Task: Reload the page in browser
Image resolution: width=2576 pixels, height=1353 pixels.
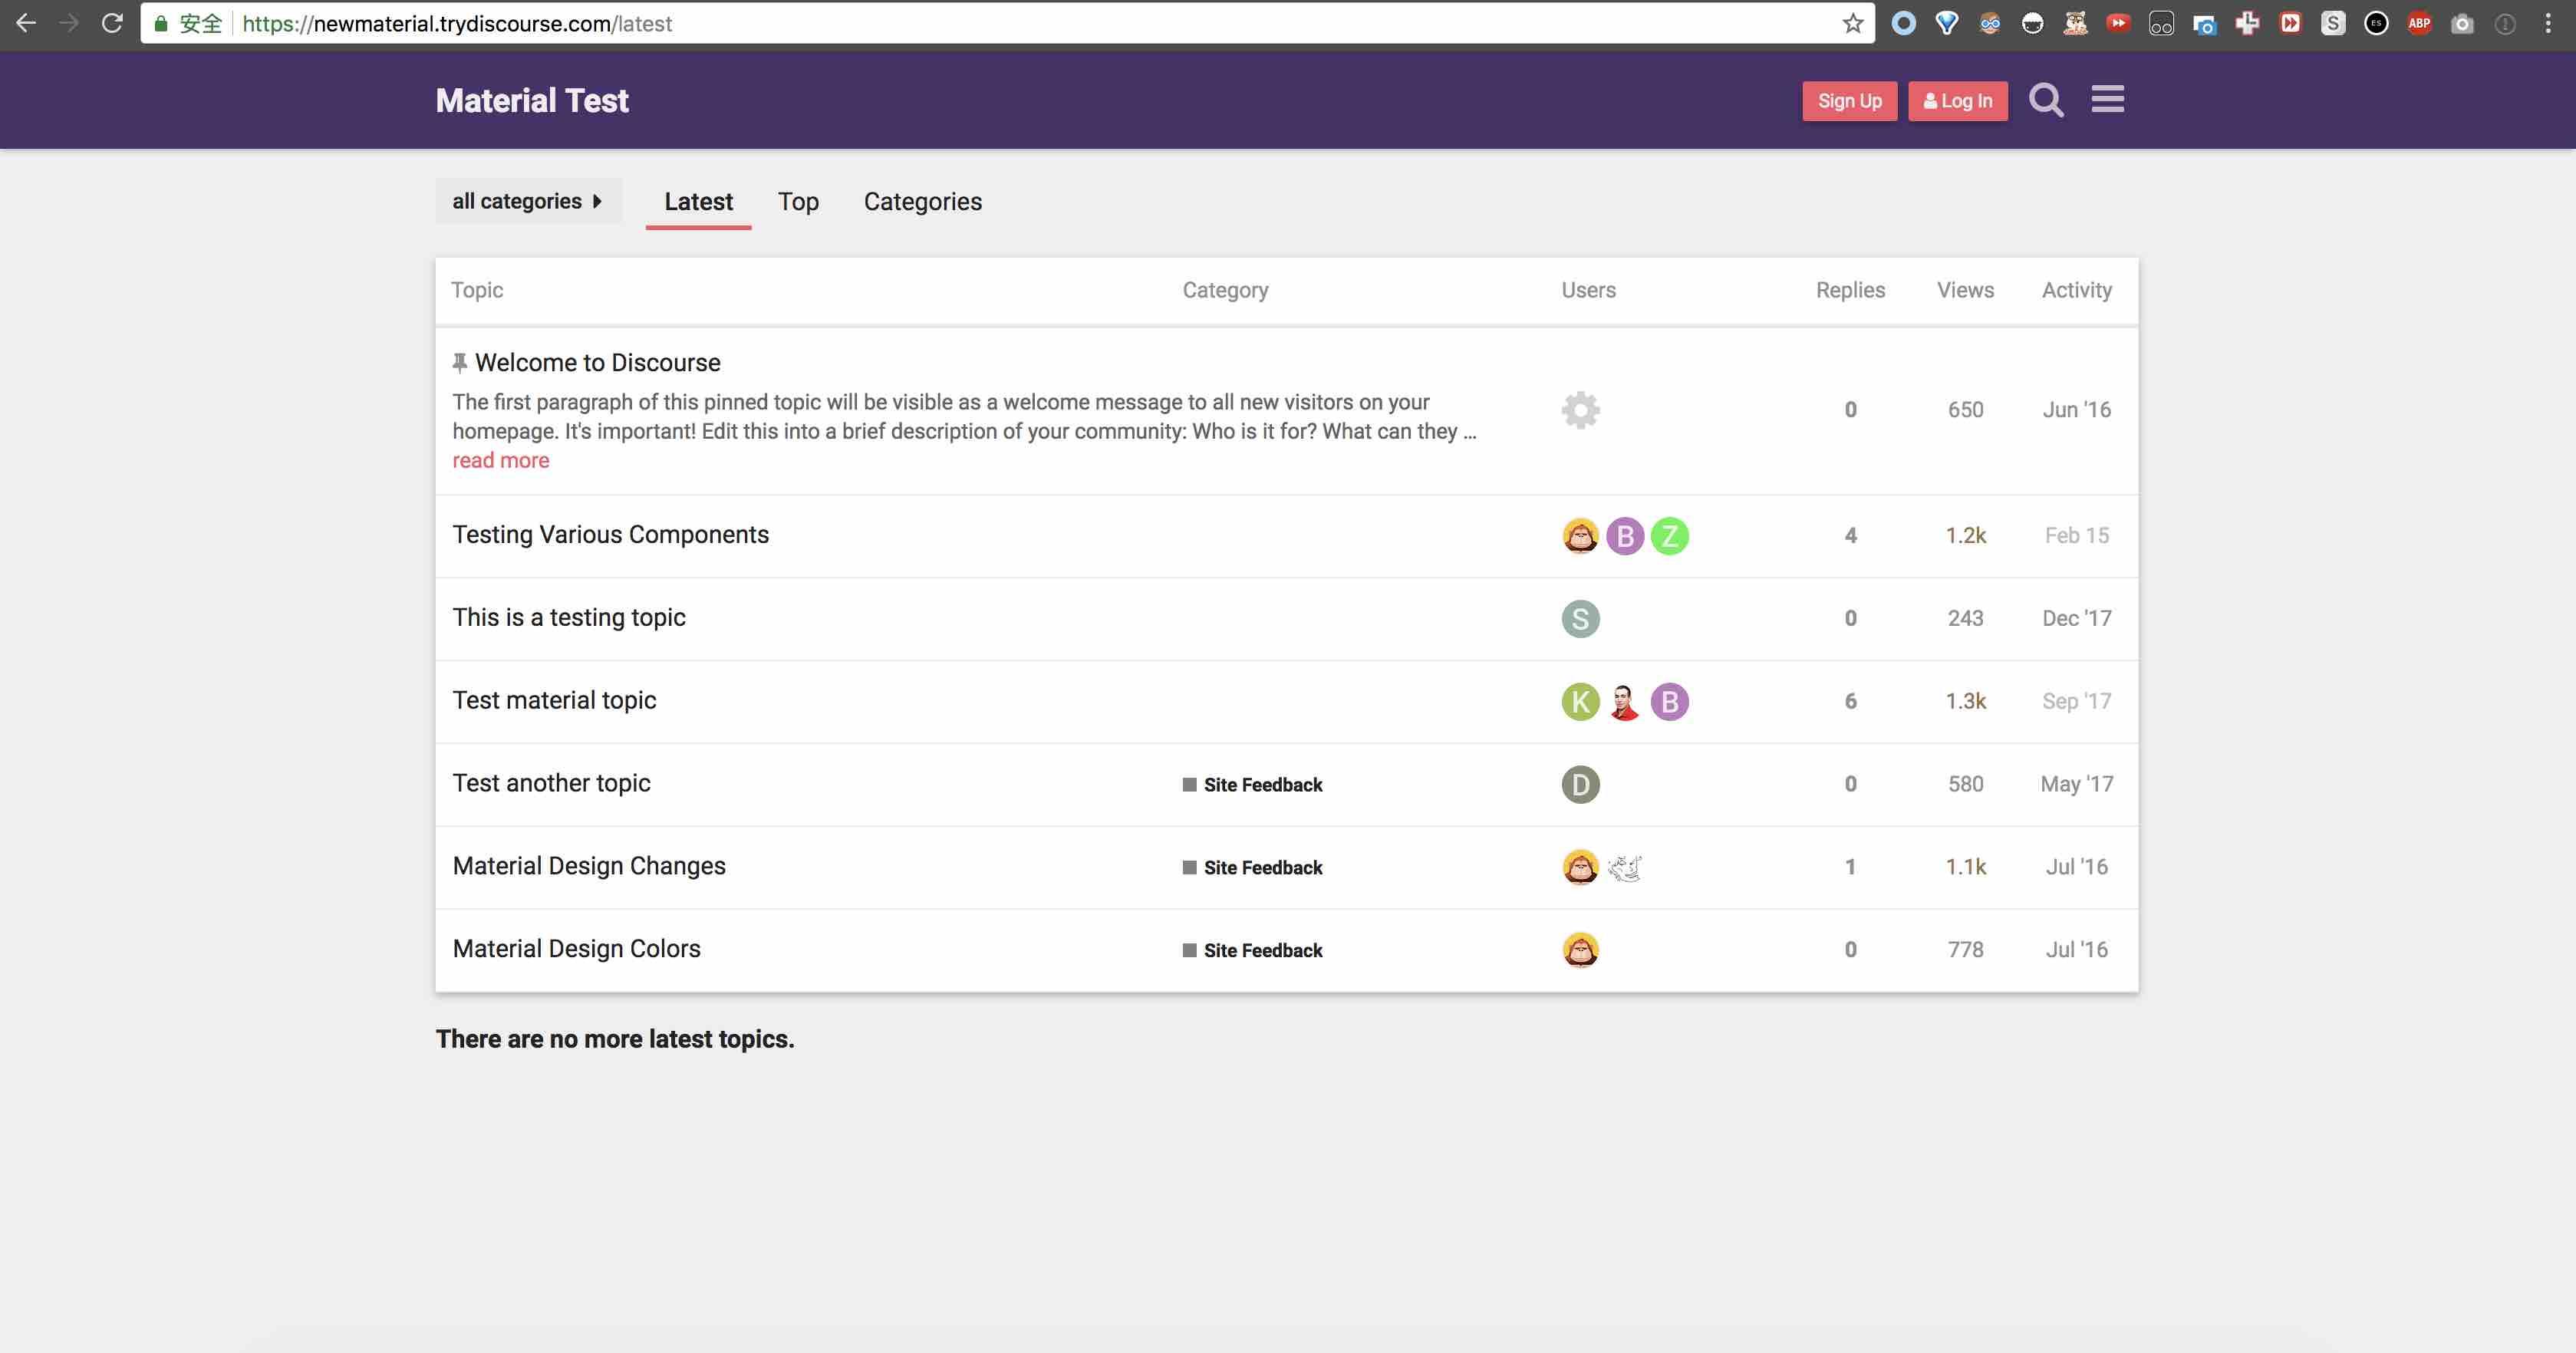Action: [x=112, y=23]
